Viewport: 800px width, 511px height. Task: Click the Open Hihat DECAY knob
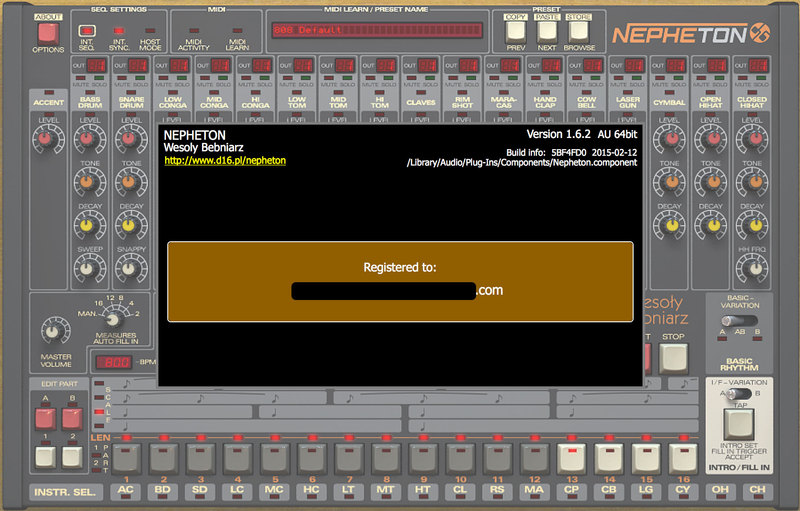coord(710,224)
